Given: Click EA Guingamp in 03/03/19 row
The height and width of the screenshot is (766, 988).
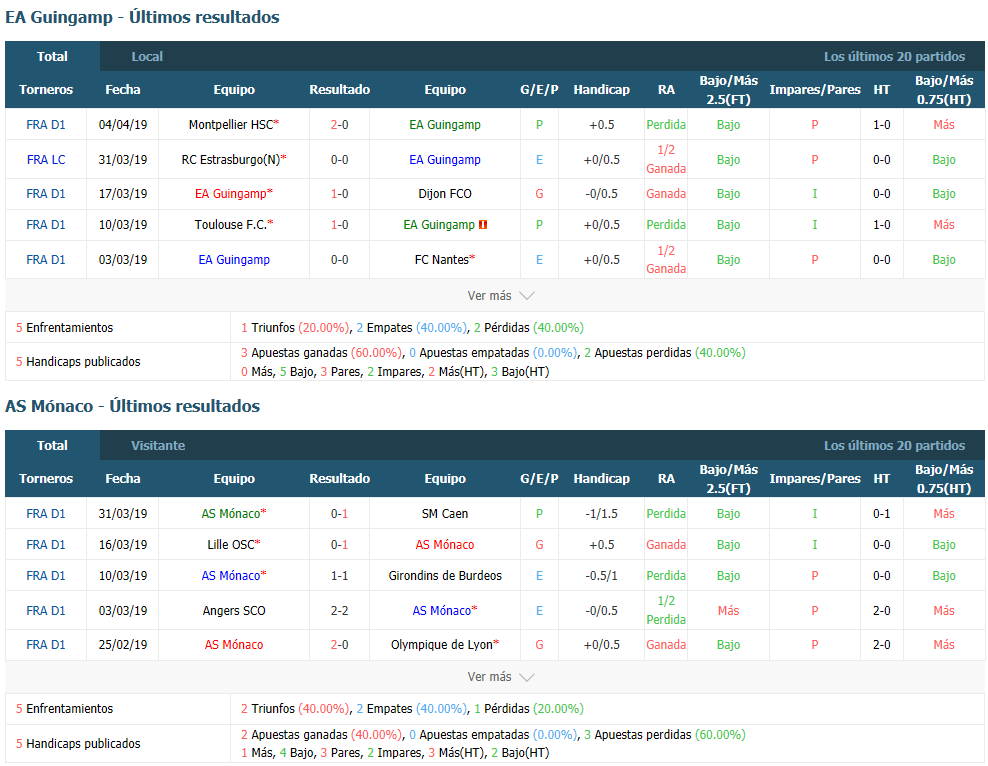Looking at the screenshot, I should coord(234,260).
